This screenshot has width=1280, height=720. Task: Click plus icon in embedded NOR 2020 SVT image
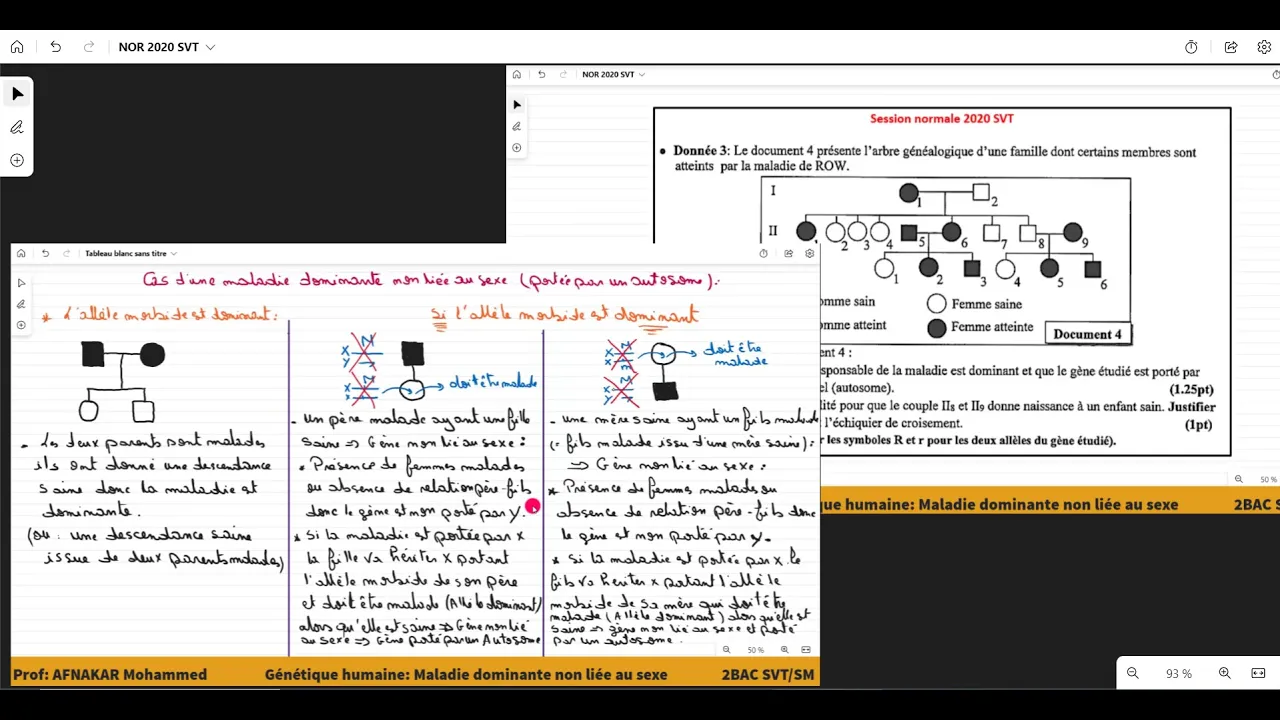[516, 147]
